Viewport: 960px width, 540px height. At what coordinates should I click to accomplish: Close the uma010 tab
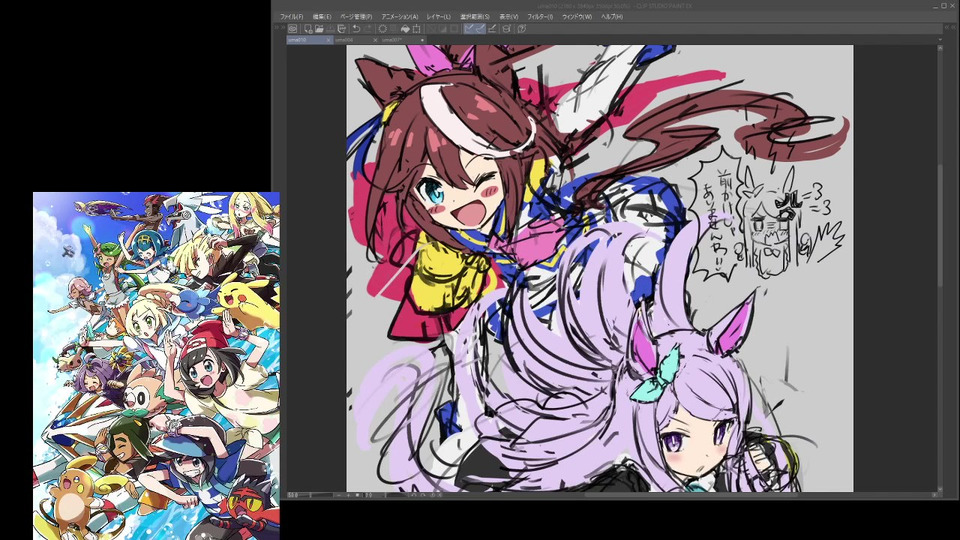coord(329,40)
